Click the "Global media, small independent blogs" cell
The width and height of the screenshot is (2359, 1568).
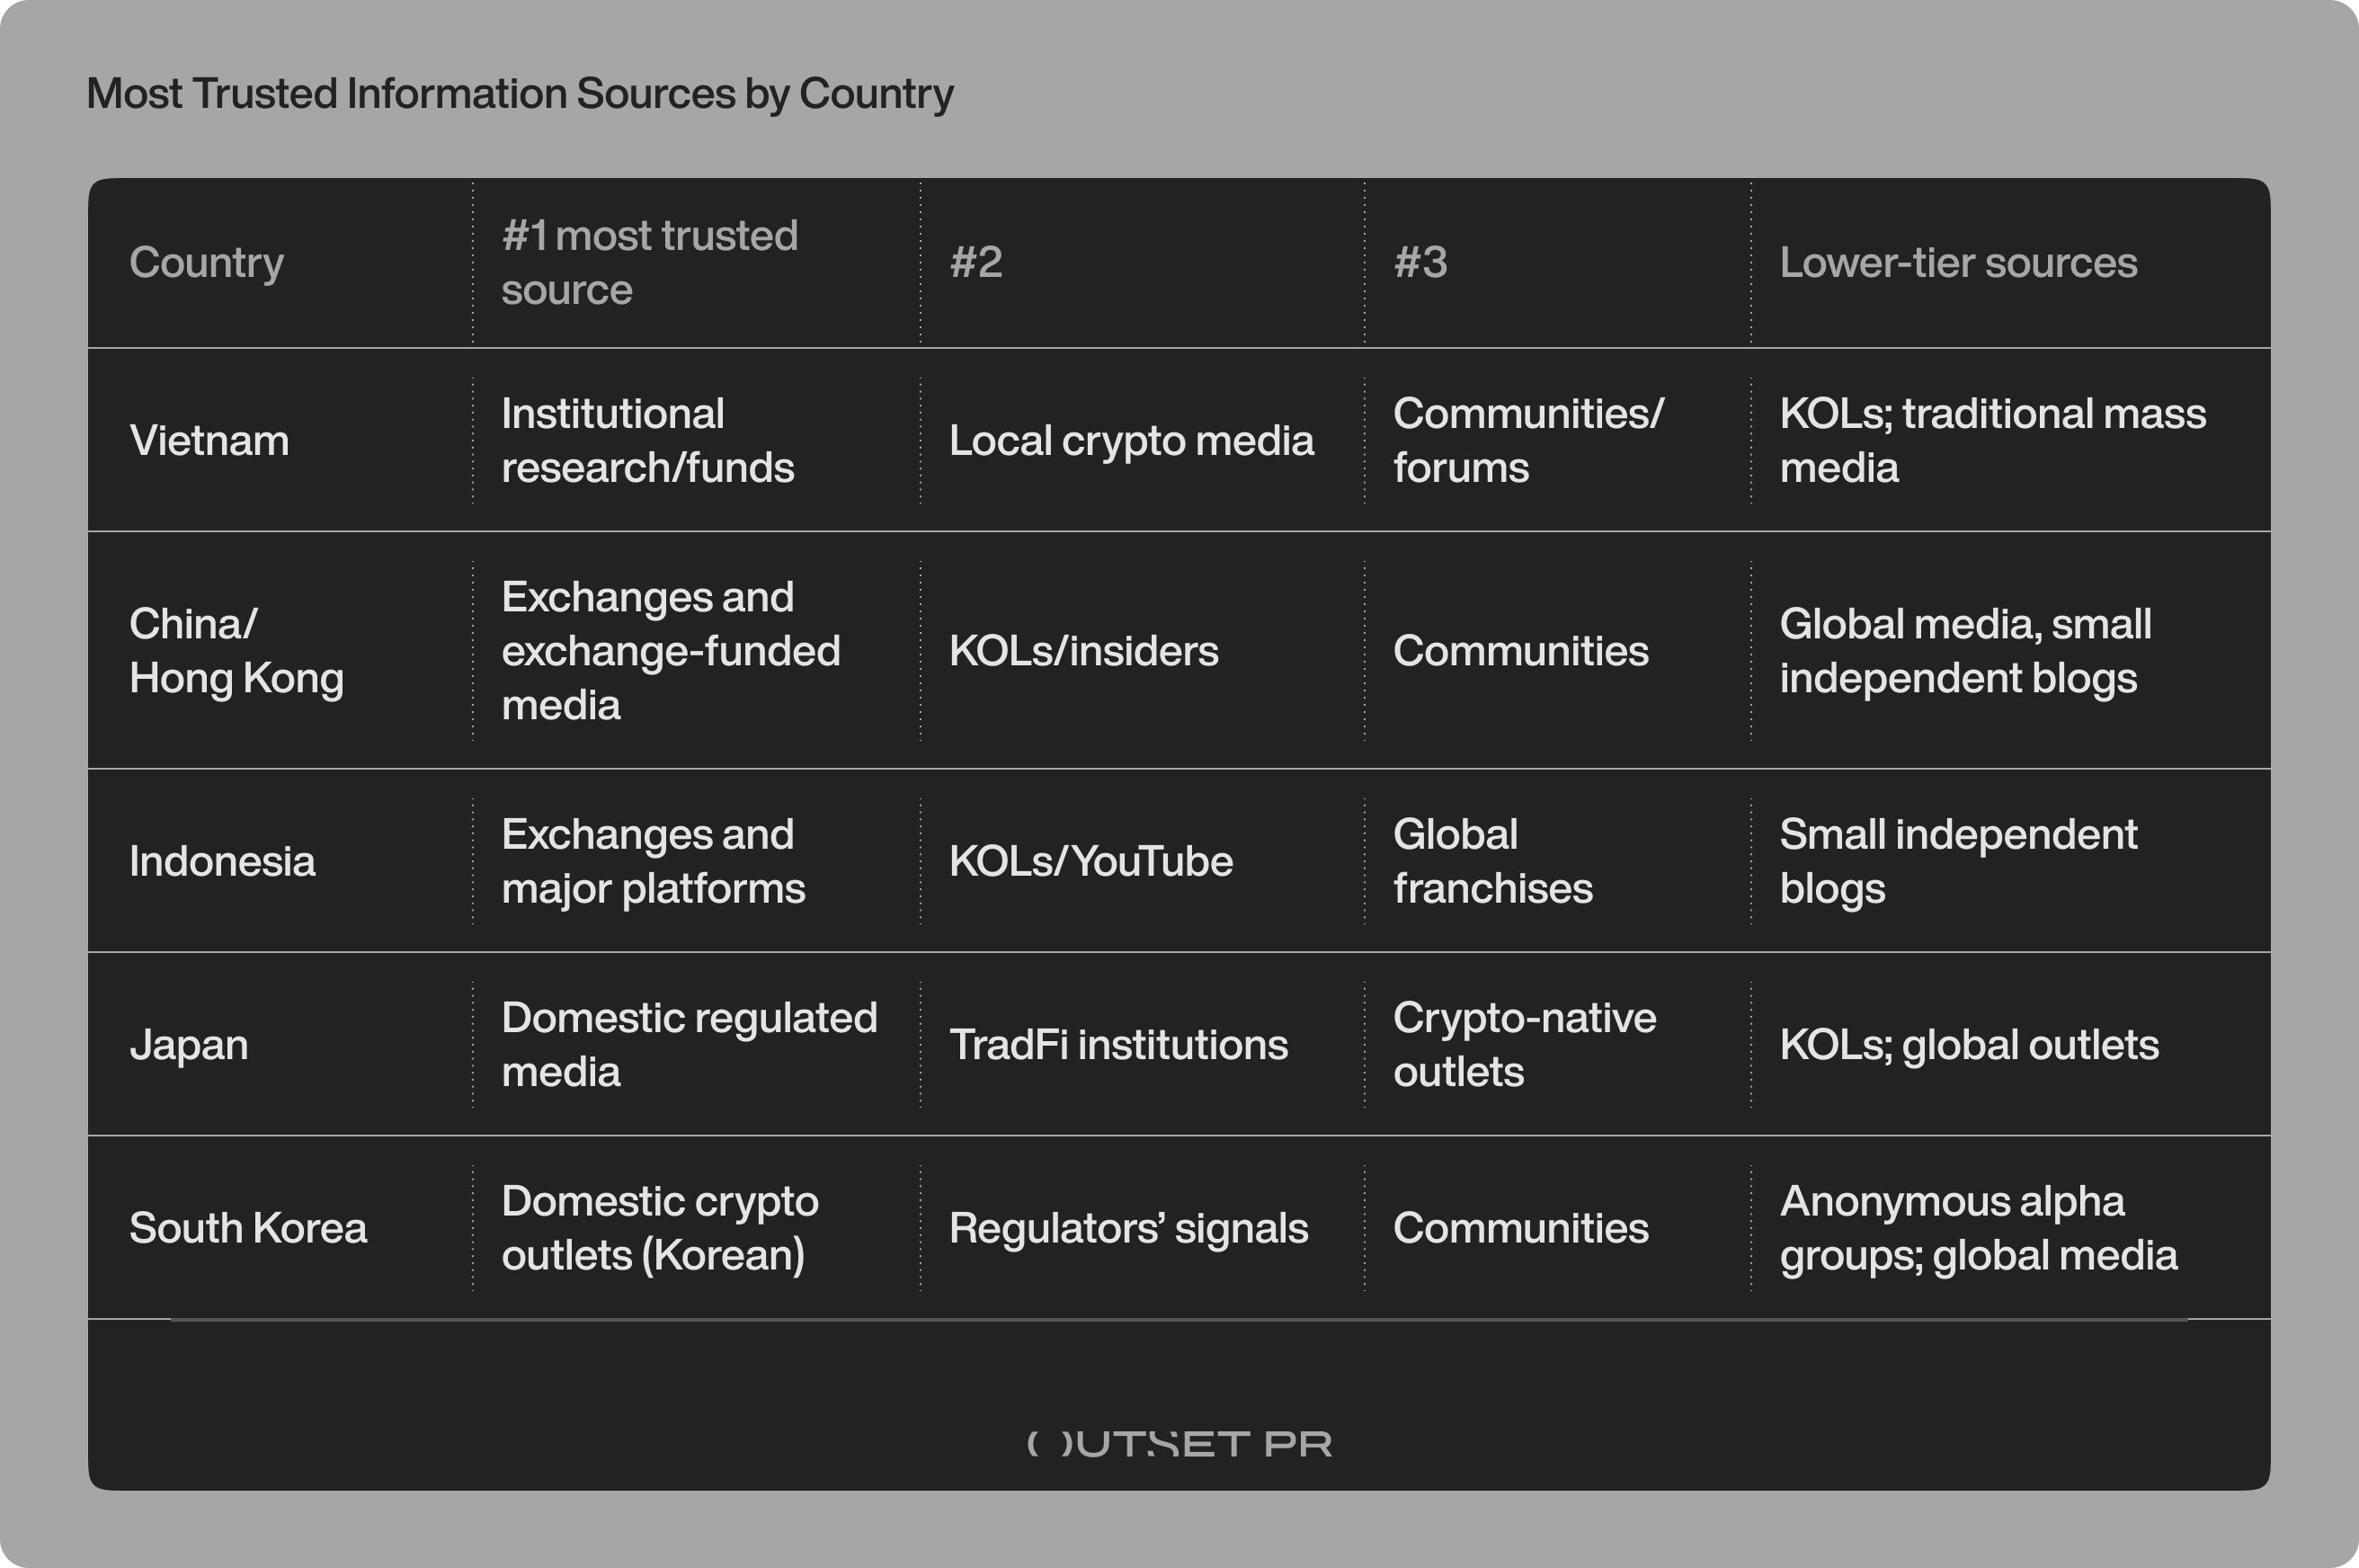[x=1965, y=651]
